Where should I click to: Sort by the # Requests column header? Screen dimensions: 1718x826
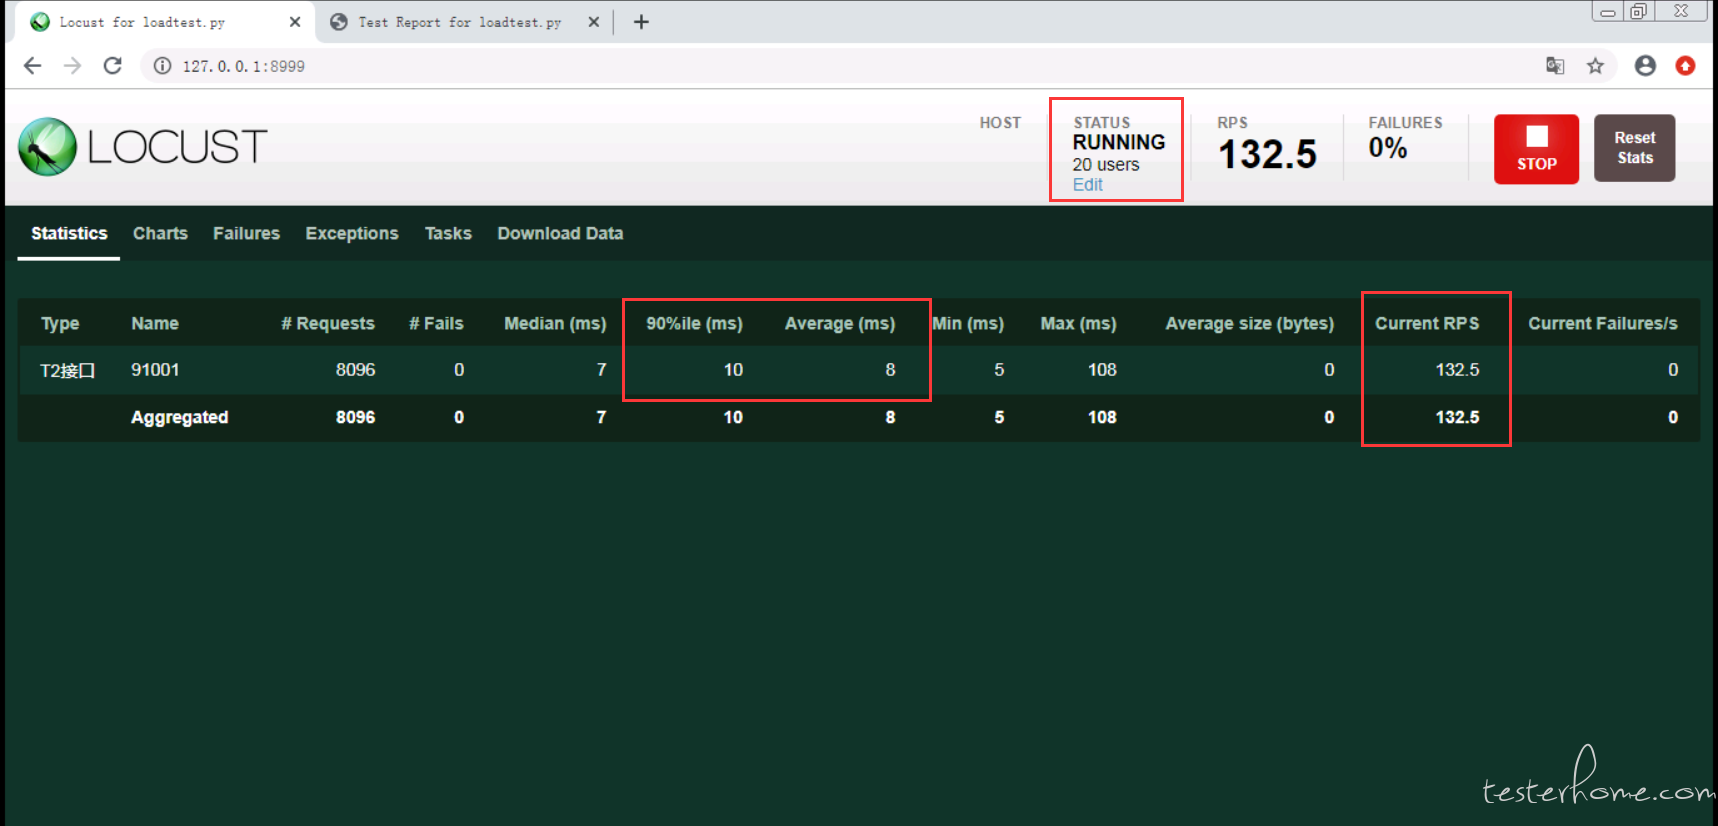(327, 323)
